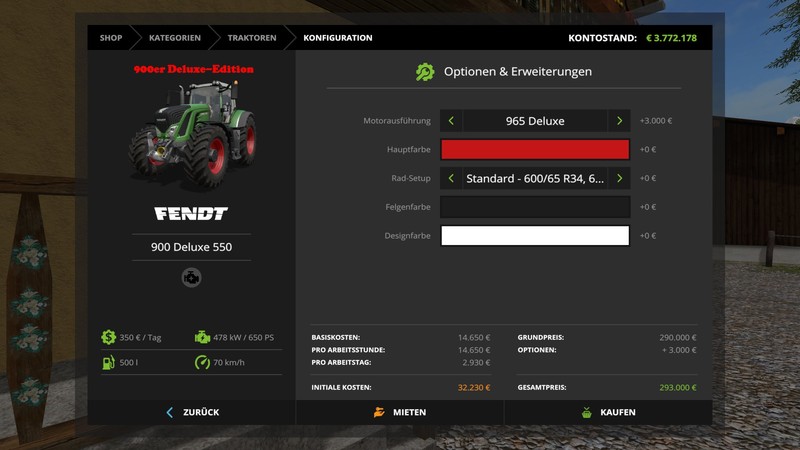
Task: Click the gear icon beside Optionen & Erweiterungen
Action: click(x=425, y=72)
